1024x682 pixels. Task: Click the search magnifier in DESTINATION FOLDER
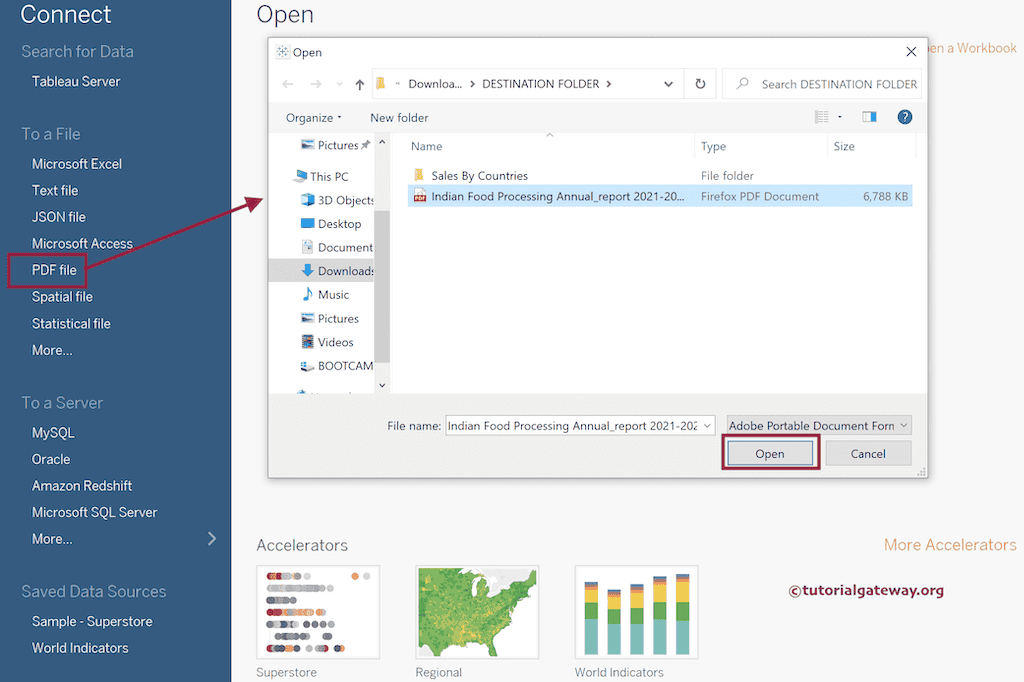point(743,83)
